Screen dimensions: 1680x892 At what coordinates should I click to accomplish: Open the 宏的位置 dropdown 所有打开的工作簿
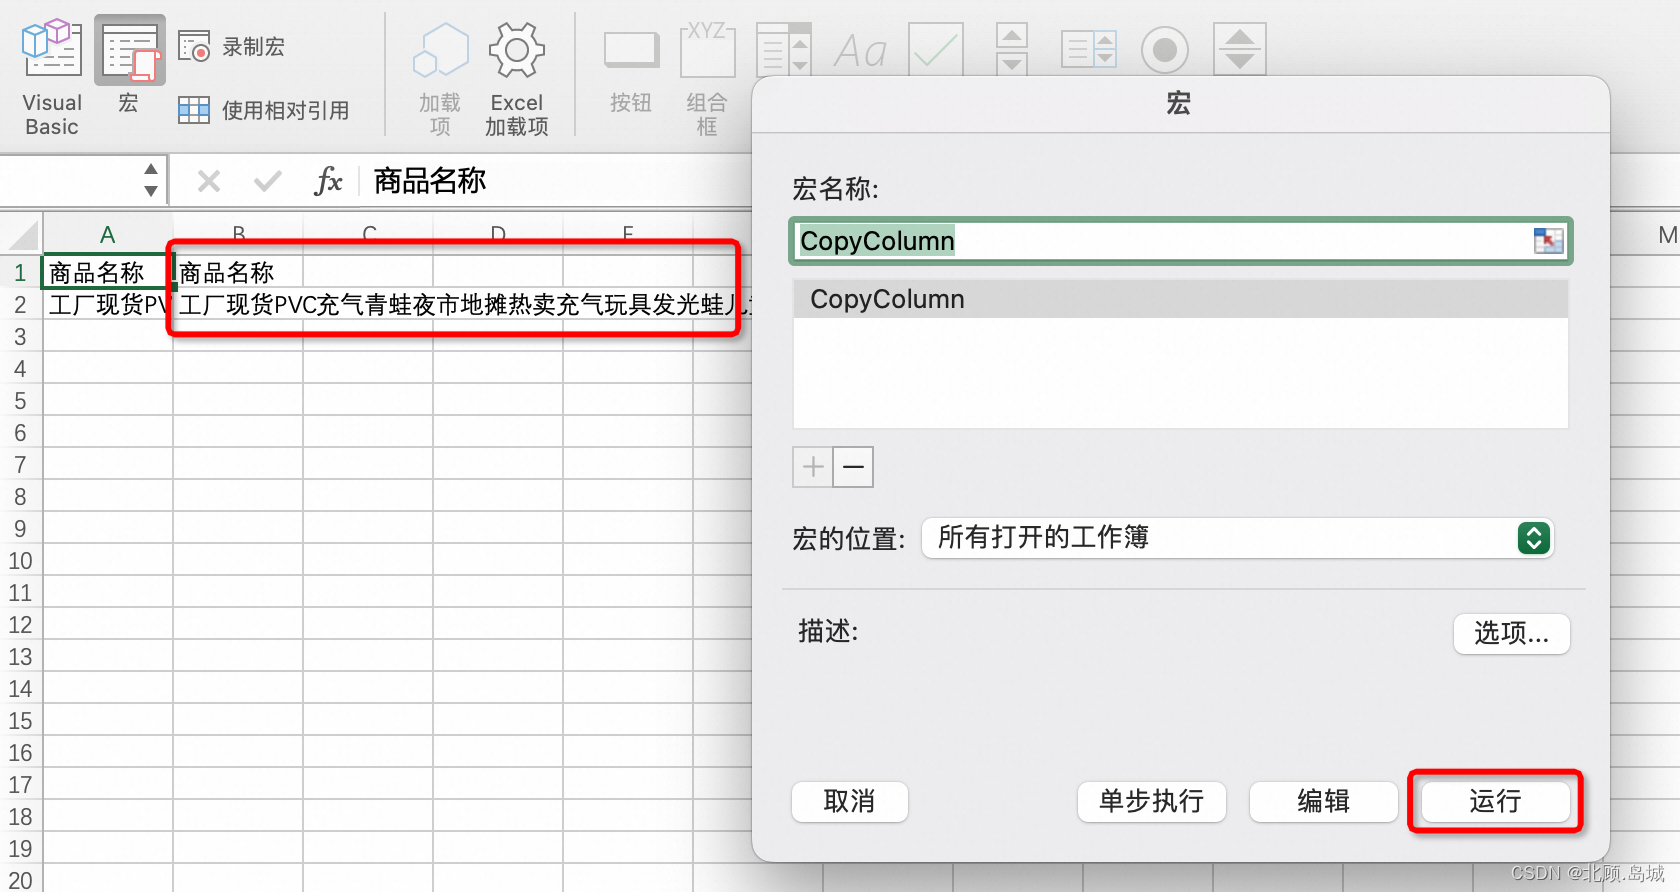tap(1237, 538)
